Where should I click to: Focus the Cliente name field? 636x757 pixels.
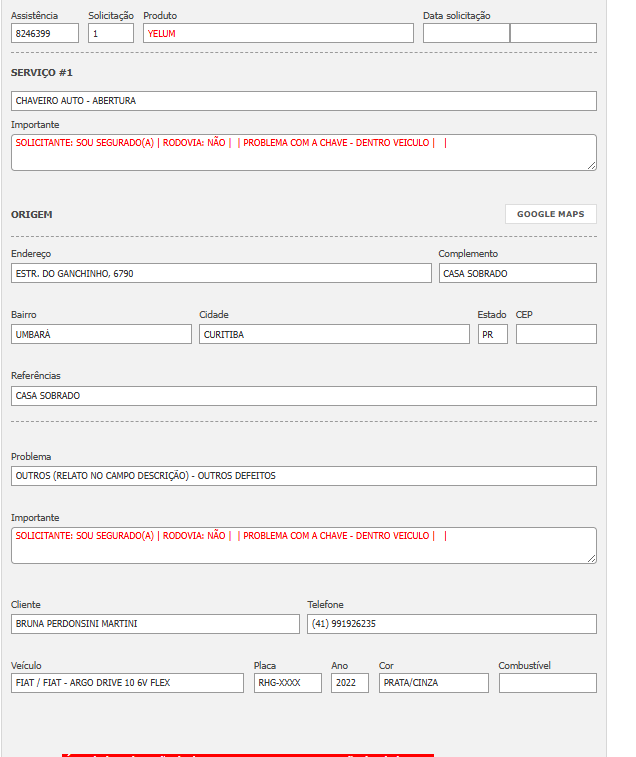tap(155, 624)
